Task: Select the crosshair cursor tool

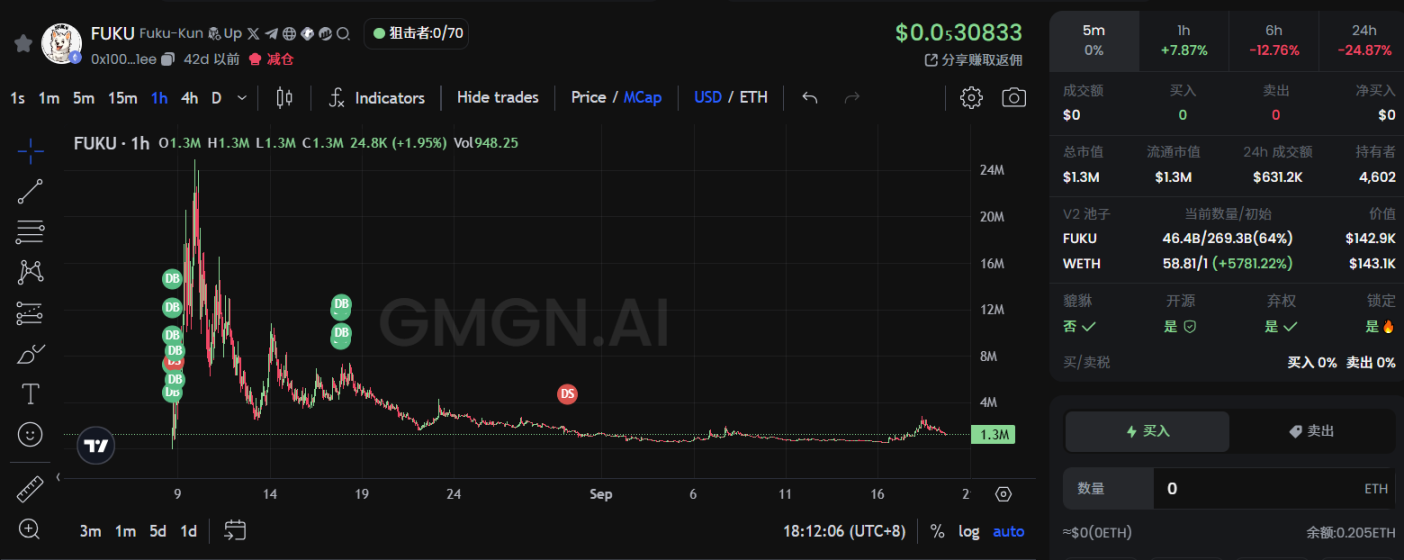Action: [x=31, y=151]
